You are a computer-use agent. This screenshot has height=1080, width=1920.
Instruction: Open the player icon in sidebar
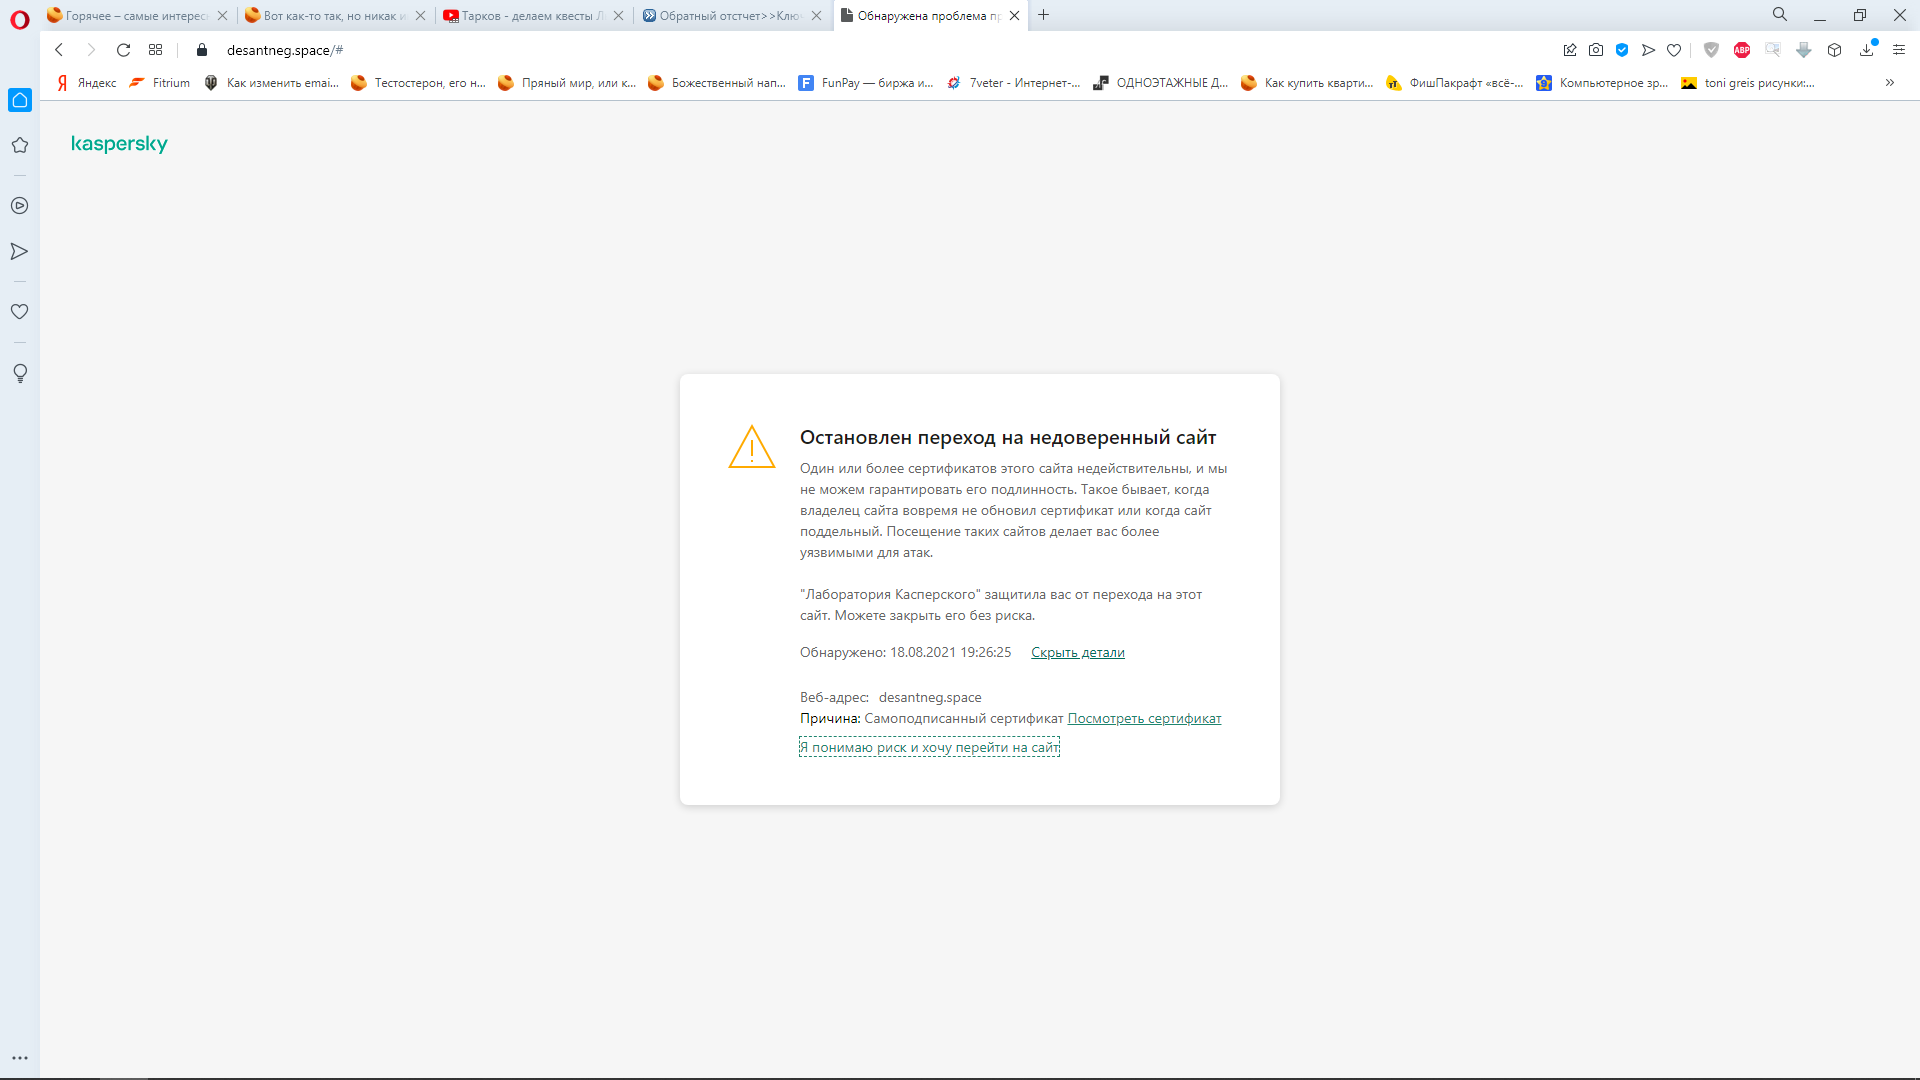(x=19, y=206)
